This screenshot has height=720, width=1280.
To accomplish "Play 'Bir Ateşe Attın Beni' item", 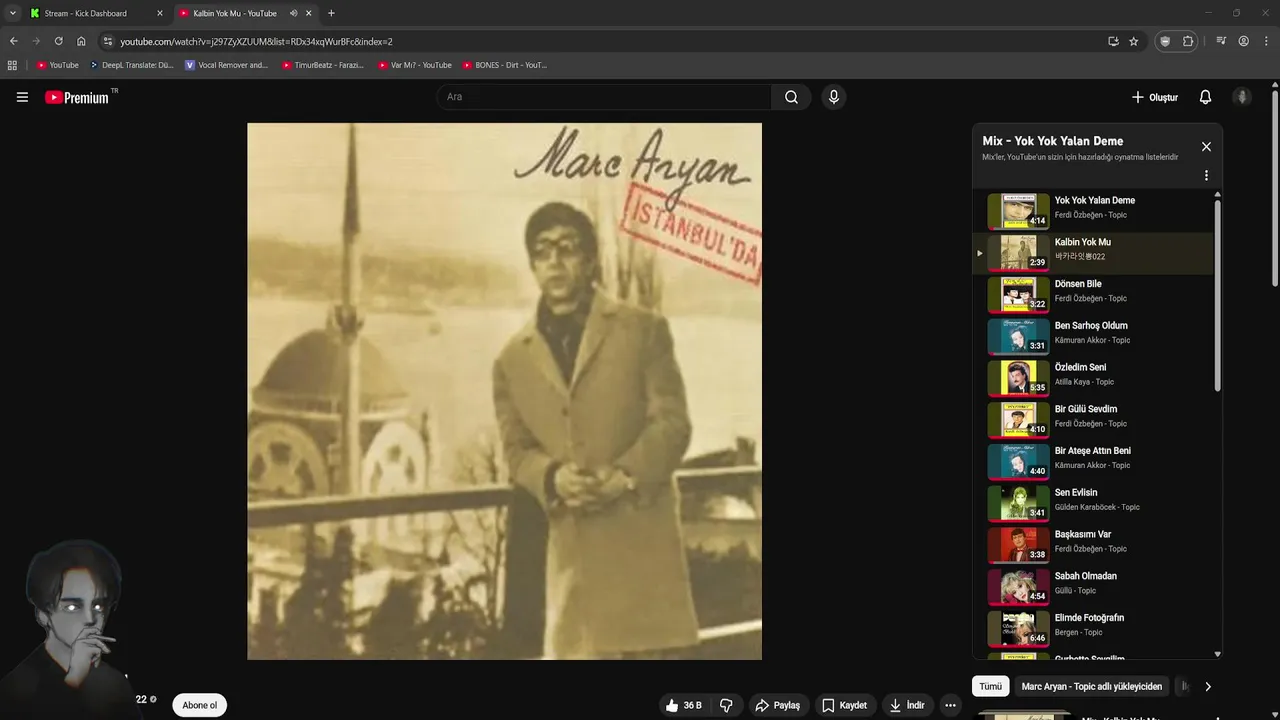I will (1093, 462).
